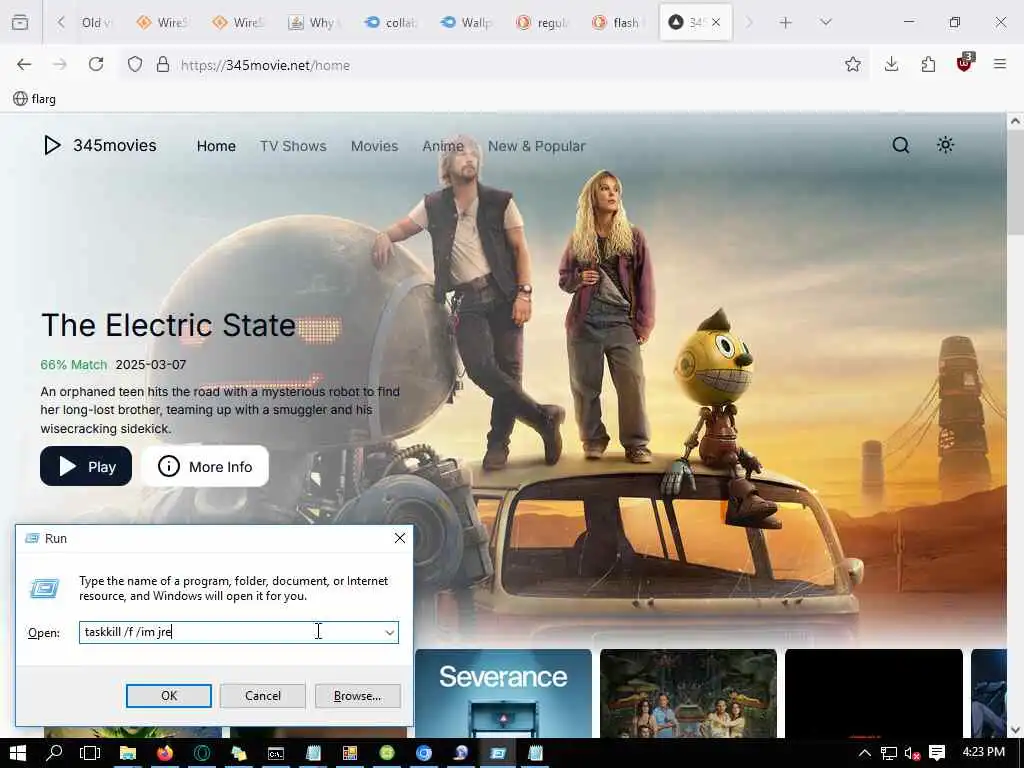Viewport: 1024px width, 768px height.
Task: Open File Explorer from taskbar
Action: coord(127,753)
